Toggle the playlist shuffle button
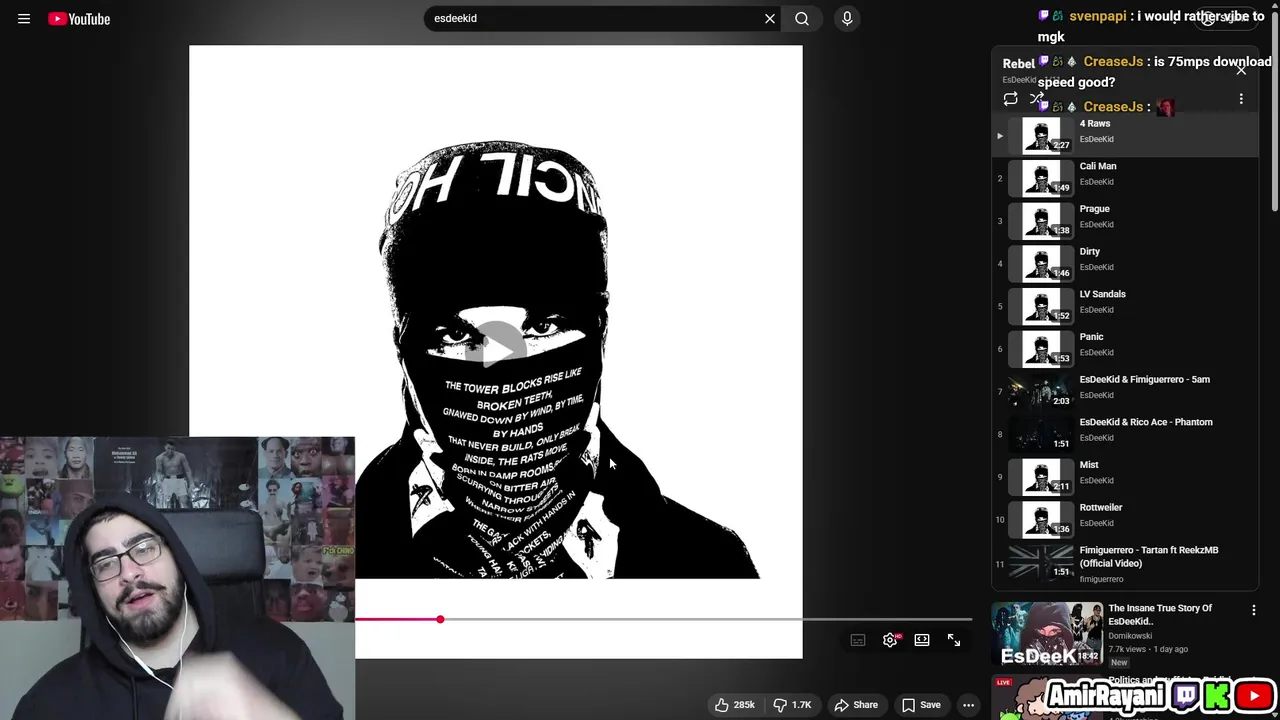This screenshot has width=1280, height=720. click(x=1037, y=99)
